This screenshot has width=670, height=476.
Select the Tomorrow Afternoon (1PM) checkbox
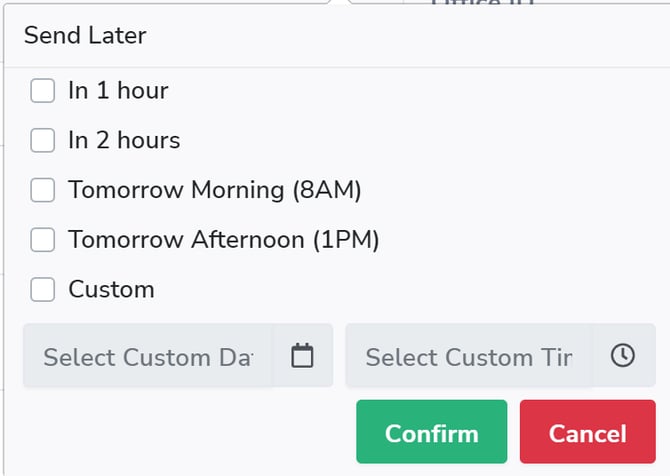point(42,240)
